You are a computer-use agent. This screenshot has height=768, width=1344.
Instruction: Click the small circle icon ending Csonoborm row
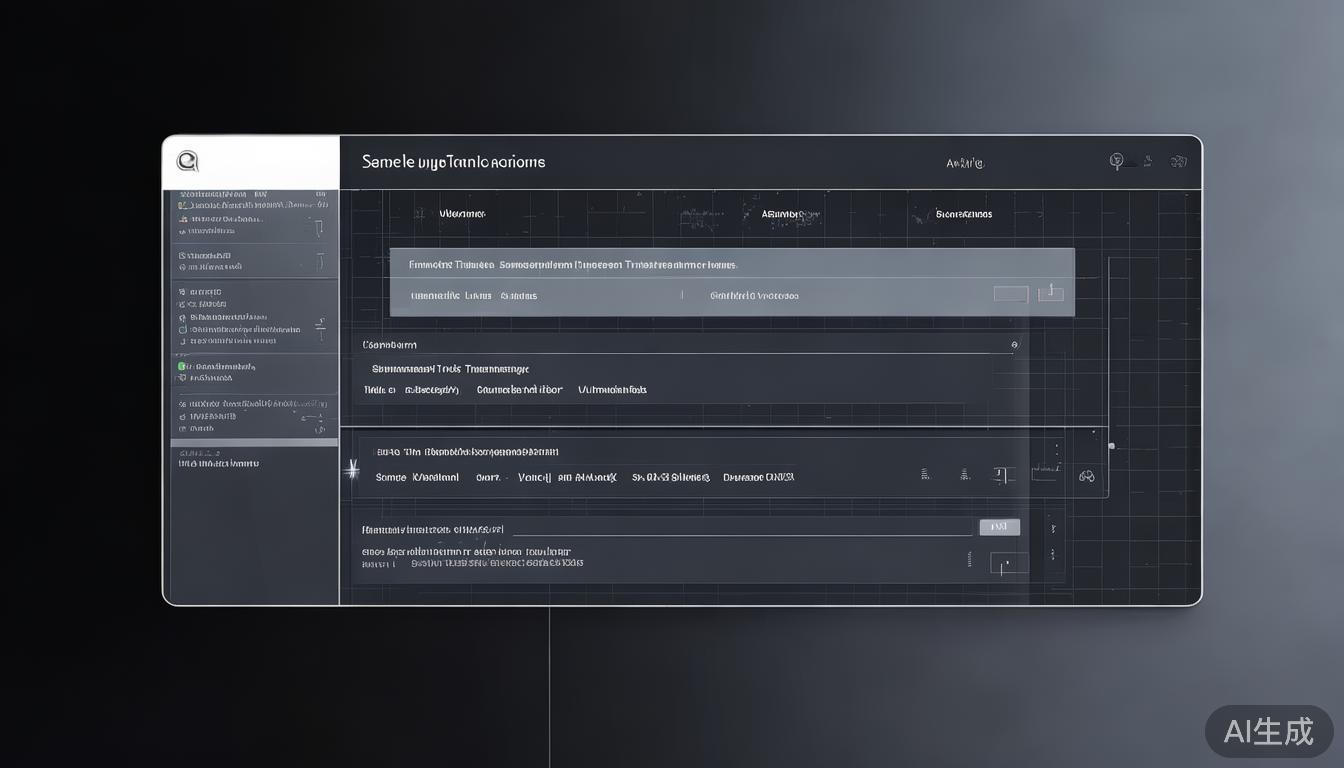tap(1014, 345)
